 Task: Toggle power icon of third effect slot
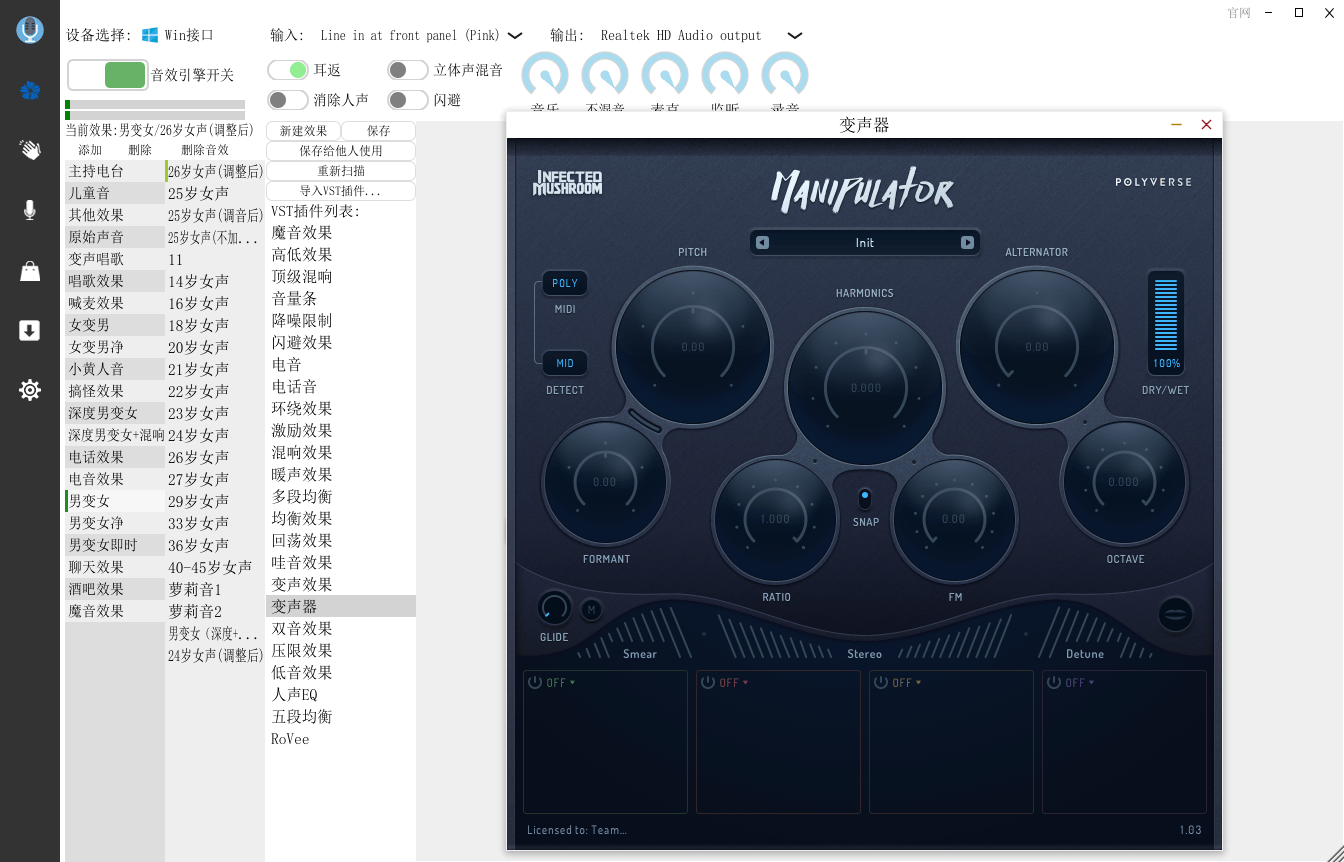881,682
